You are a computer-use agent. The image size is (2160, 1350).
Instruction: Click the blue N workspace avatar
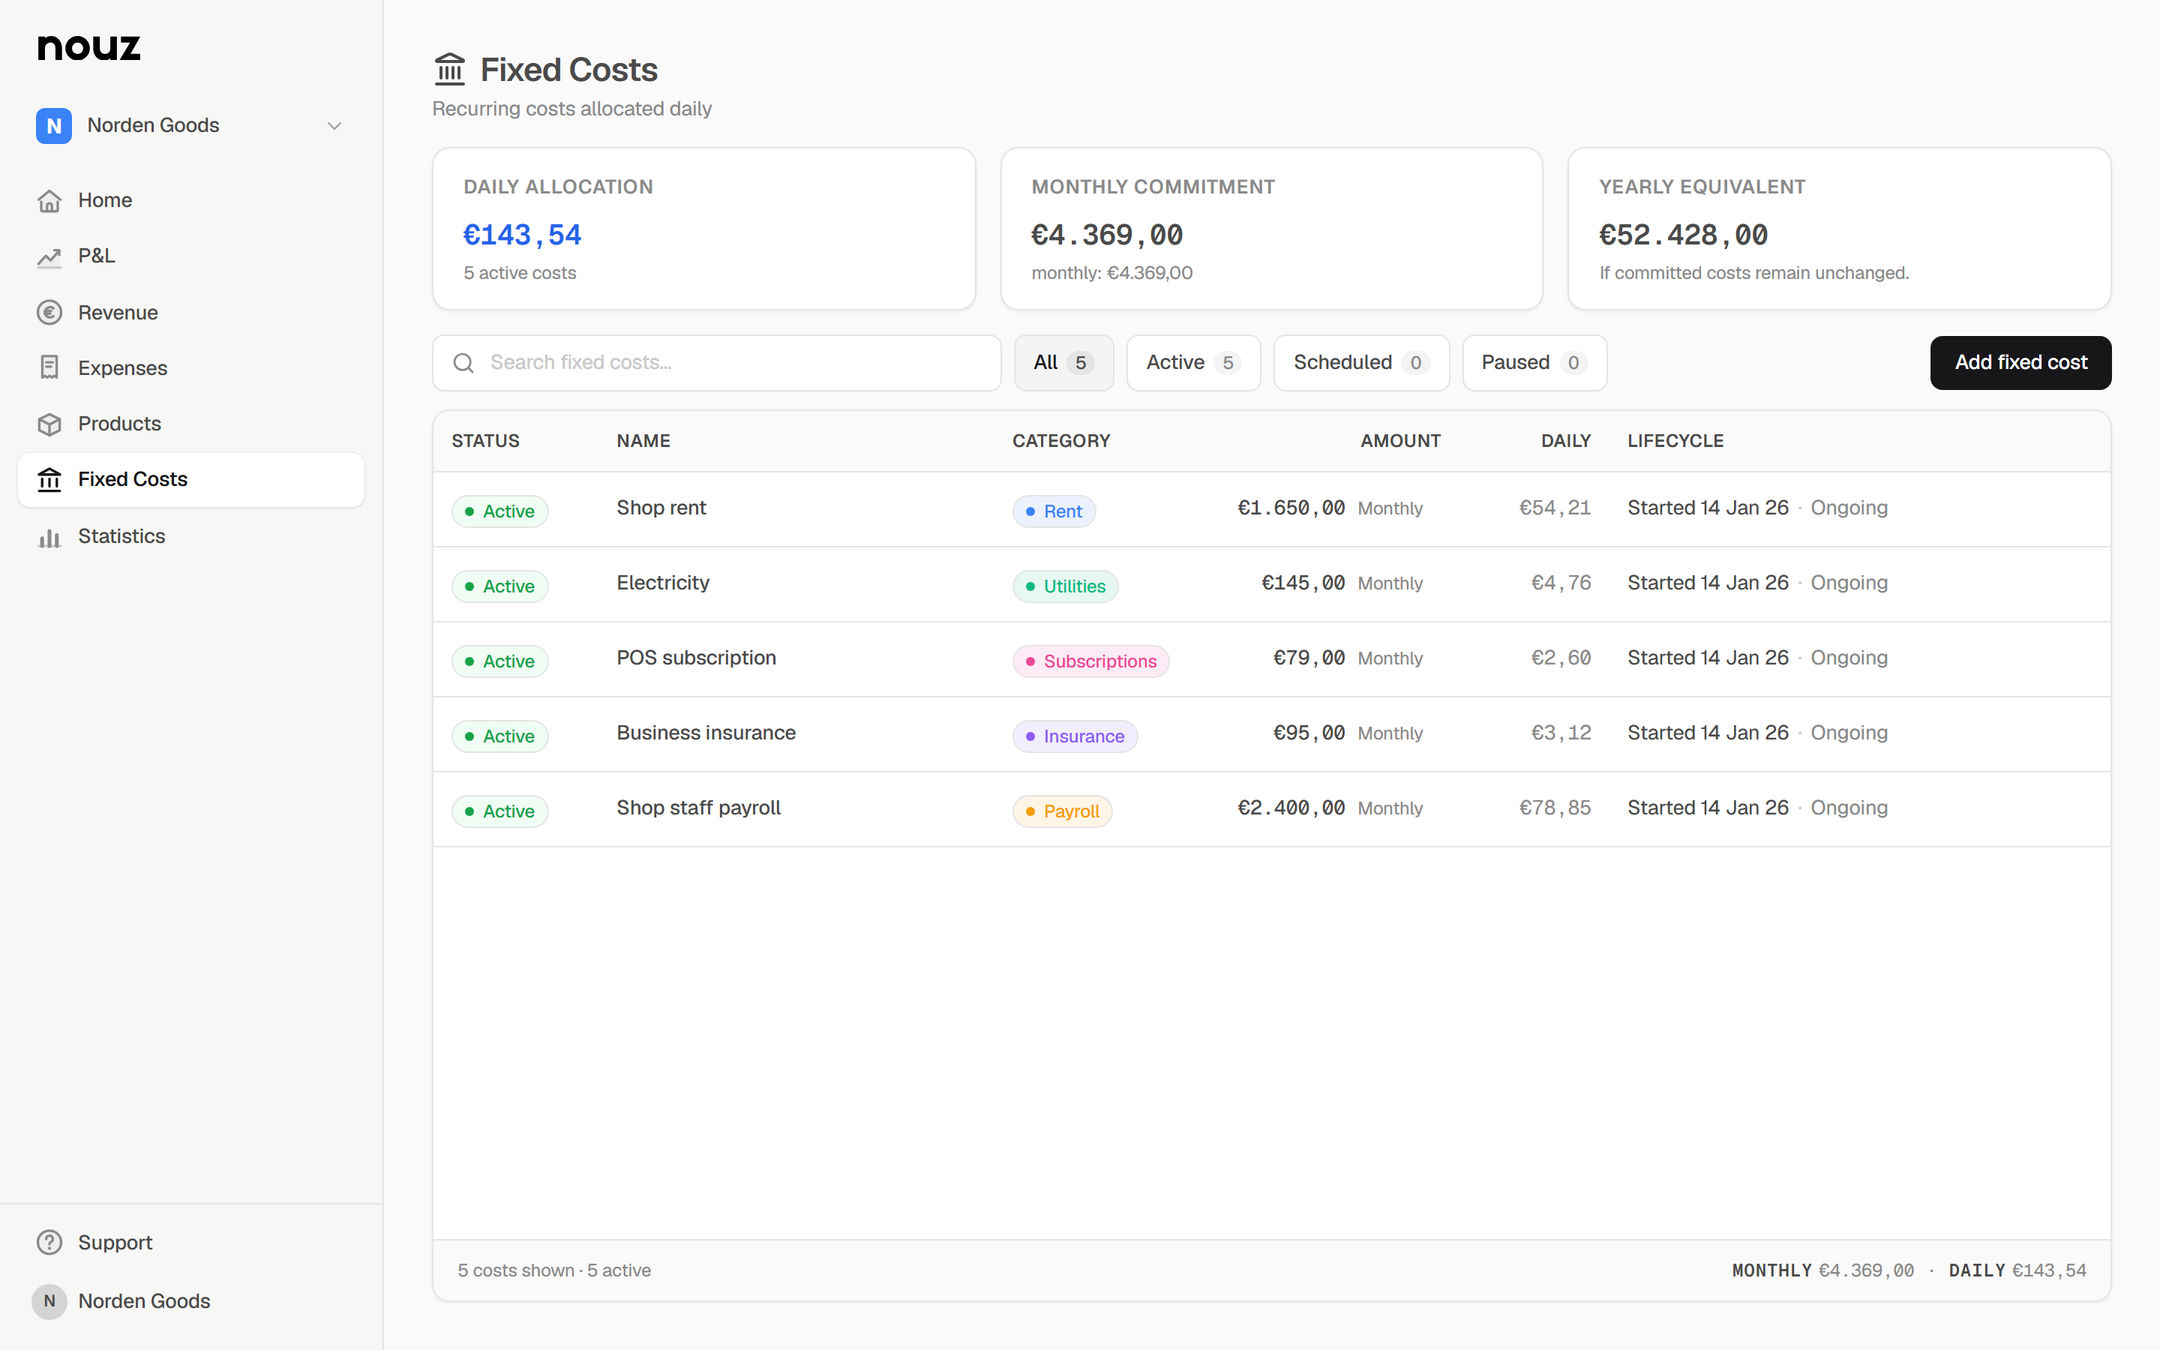[x=54, y=126]
